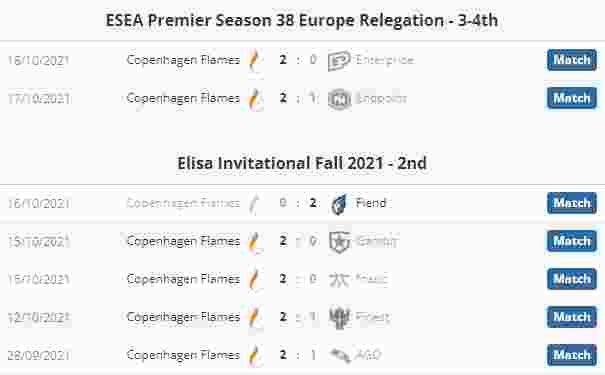
Task: Click the fnatic team logo
Action: (339, 279)
